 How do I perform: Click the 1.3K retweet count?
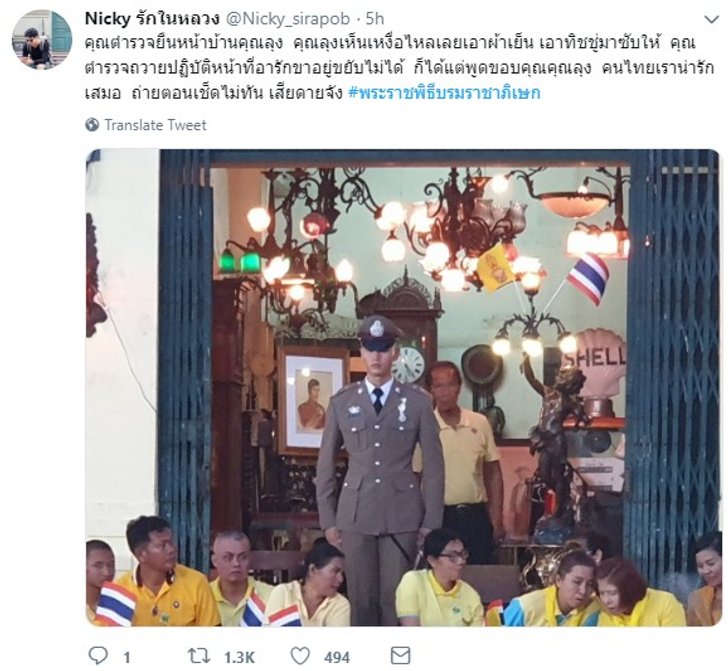point(240,657)
